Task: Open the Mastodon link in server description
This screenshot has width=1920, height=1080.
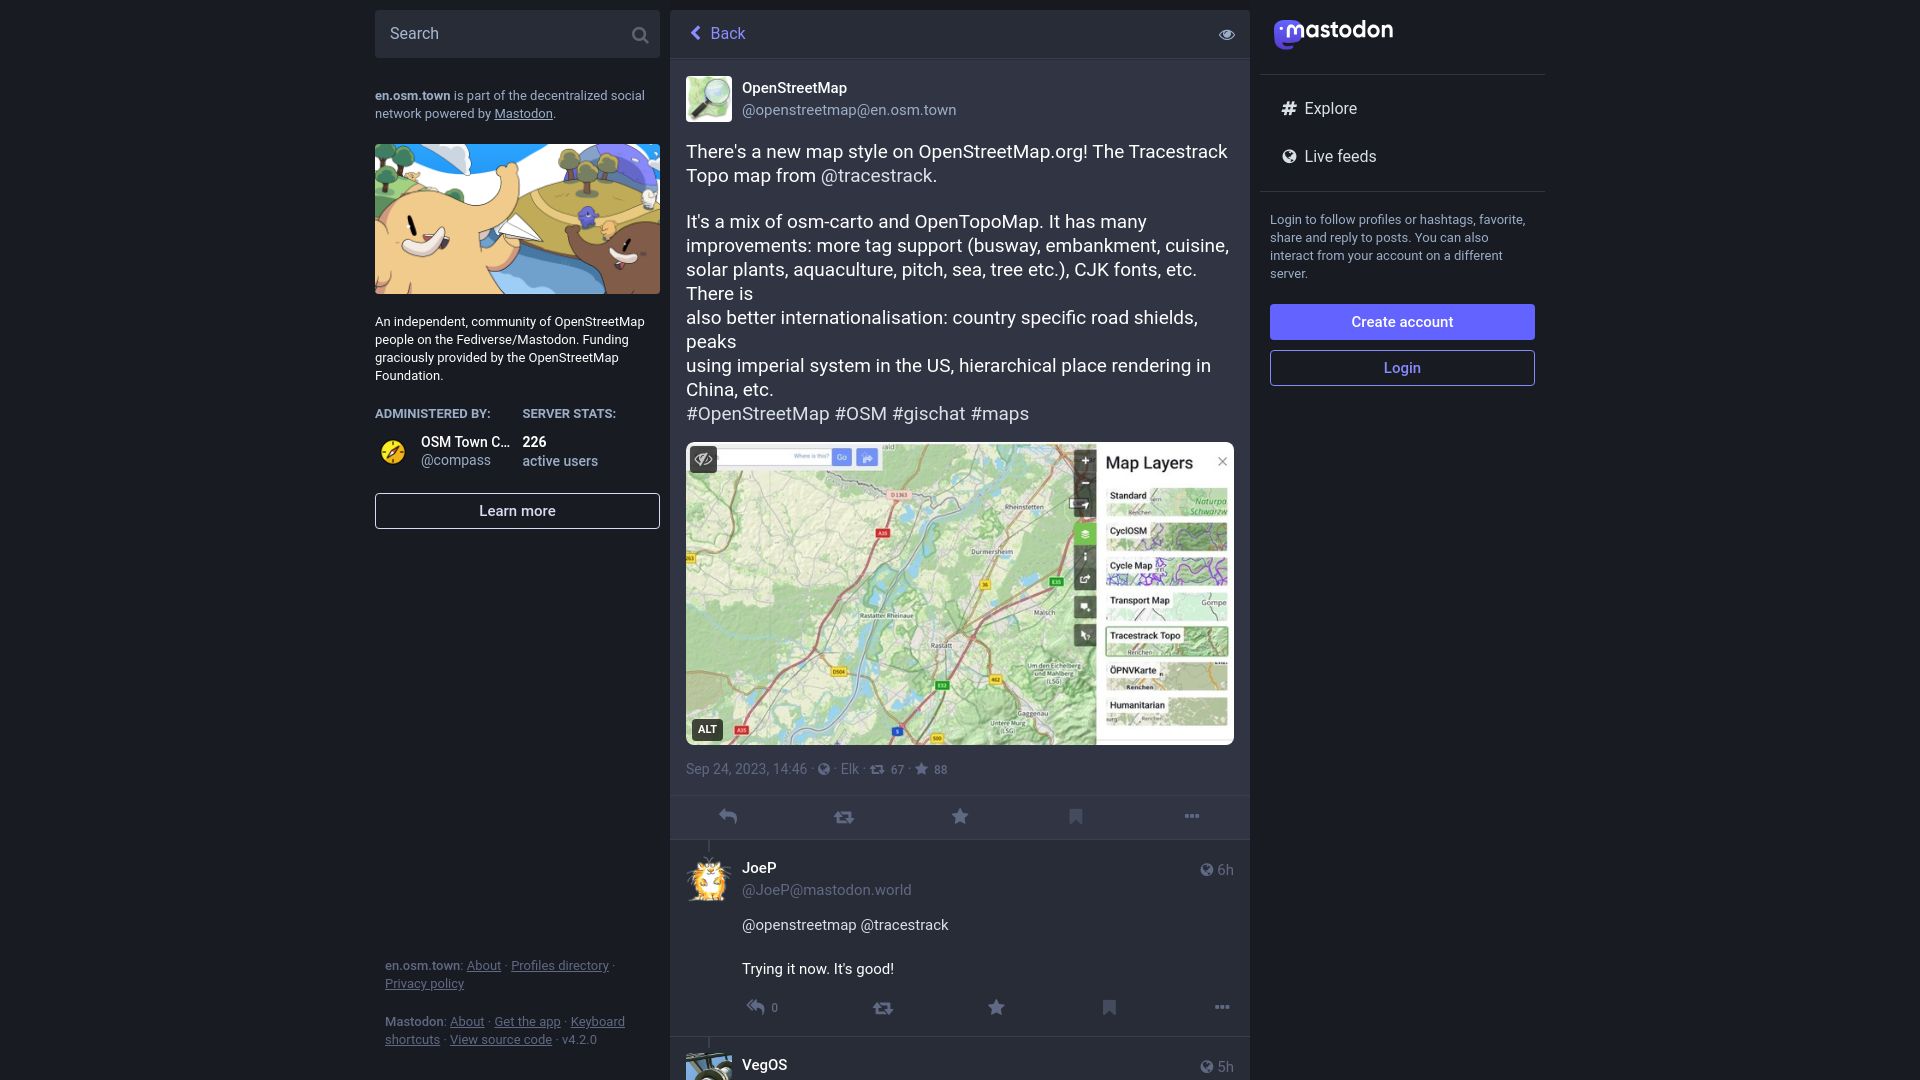Action: coord(523,114)
